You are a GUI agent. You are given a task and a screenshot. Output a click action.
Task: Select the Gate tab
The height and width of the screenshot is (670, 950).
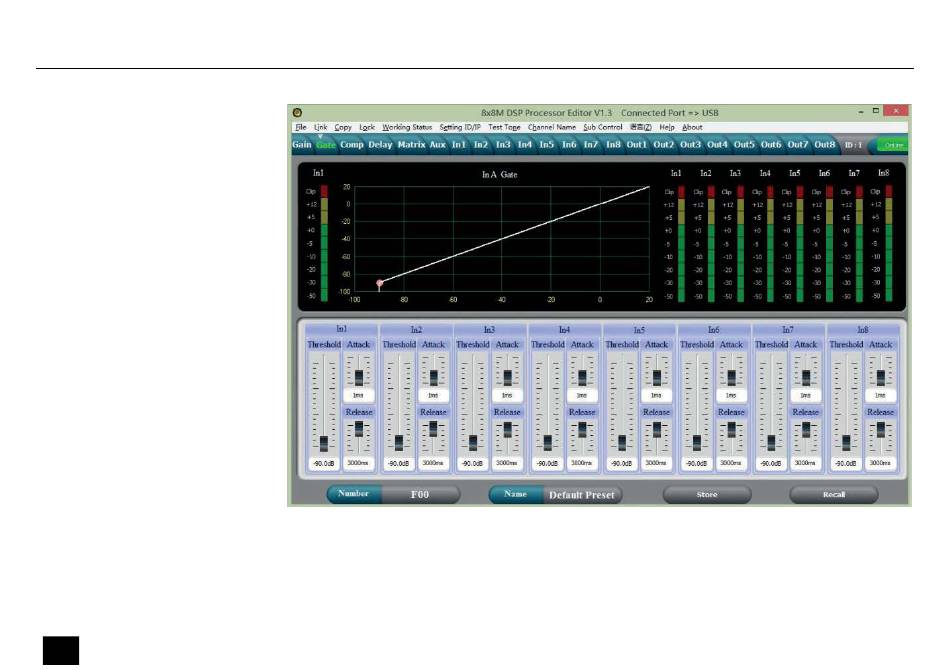click(326, 145)
